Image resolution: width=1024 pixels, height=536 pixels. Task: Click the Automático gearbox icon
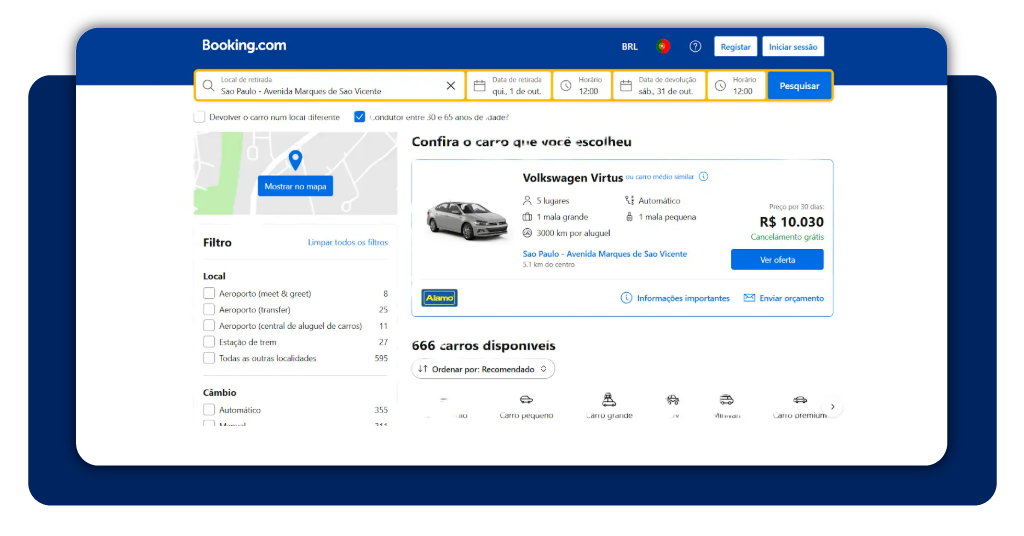tap(630, 200)
